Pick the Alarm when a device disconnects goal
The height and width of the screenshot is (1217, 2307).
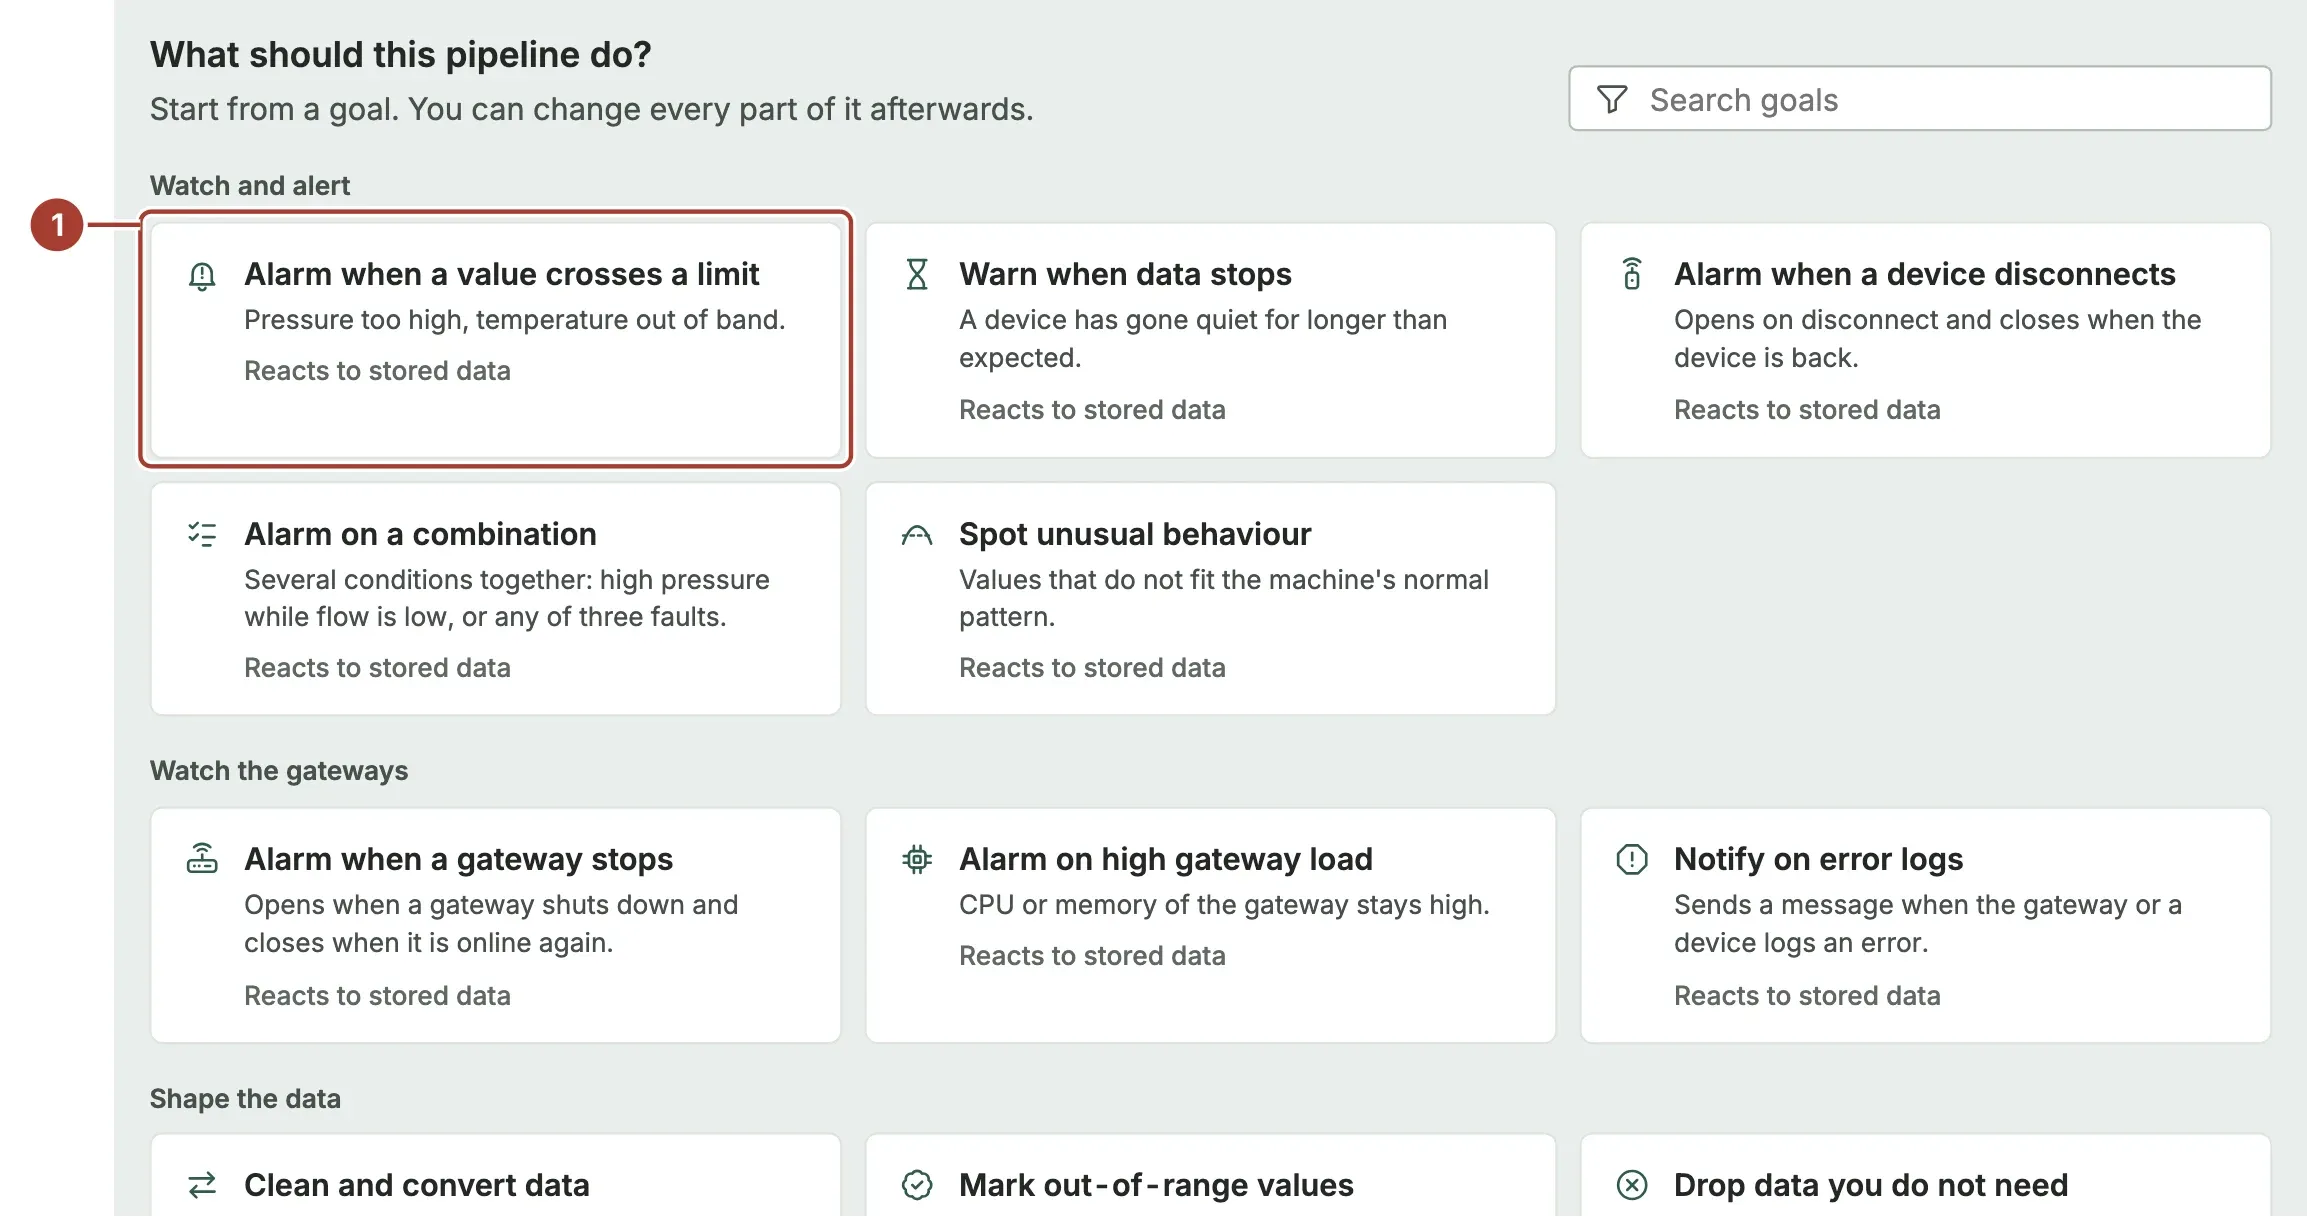coord(1926,340)
